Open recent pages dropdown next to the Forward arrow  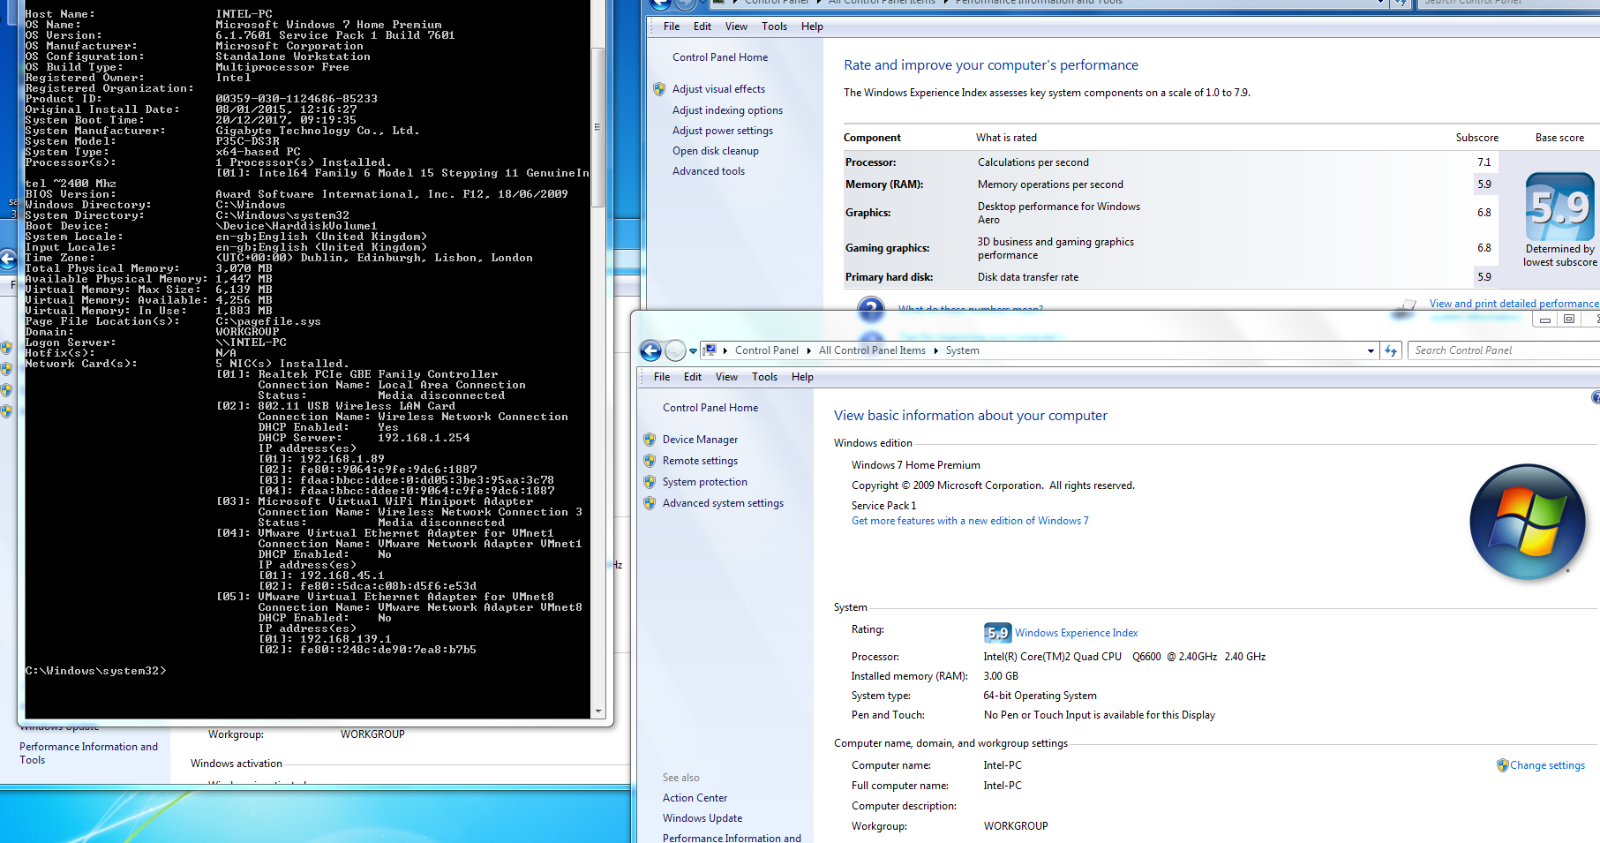693,351
